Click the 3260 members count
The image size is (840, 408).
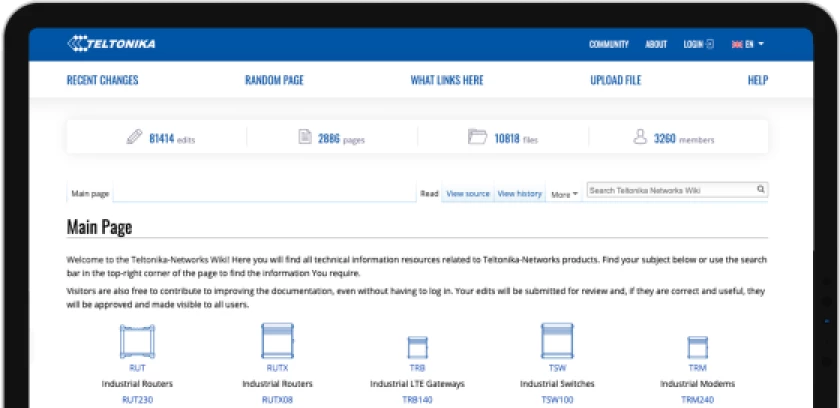[x=665, y=139]
